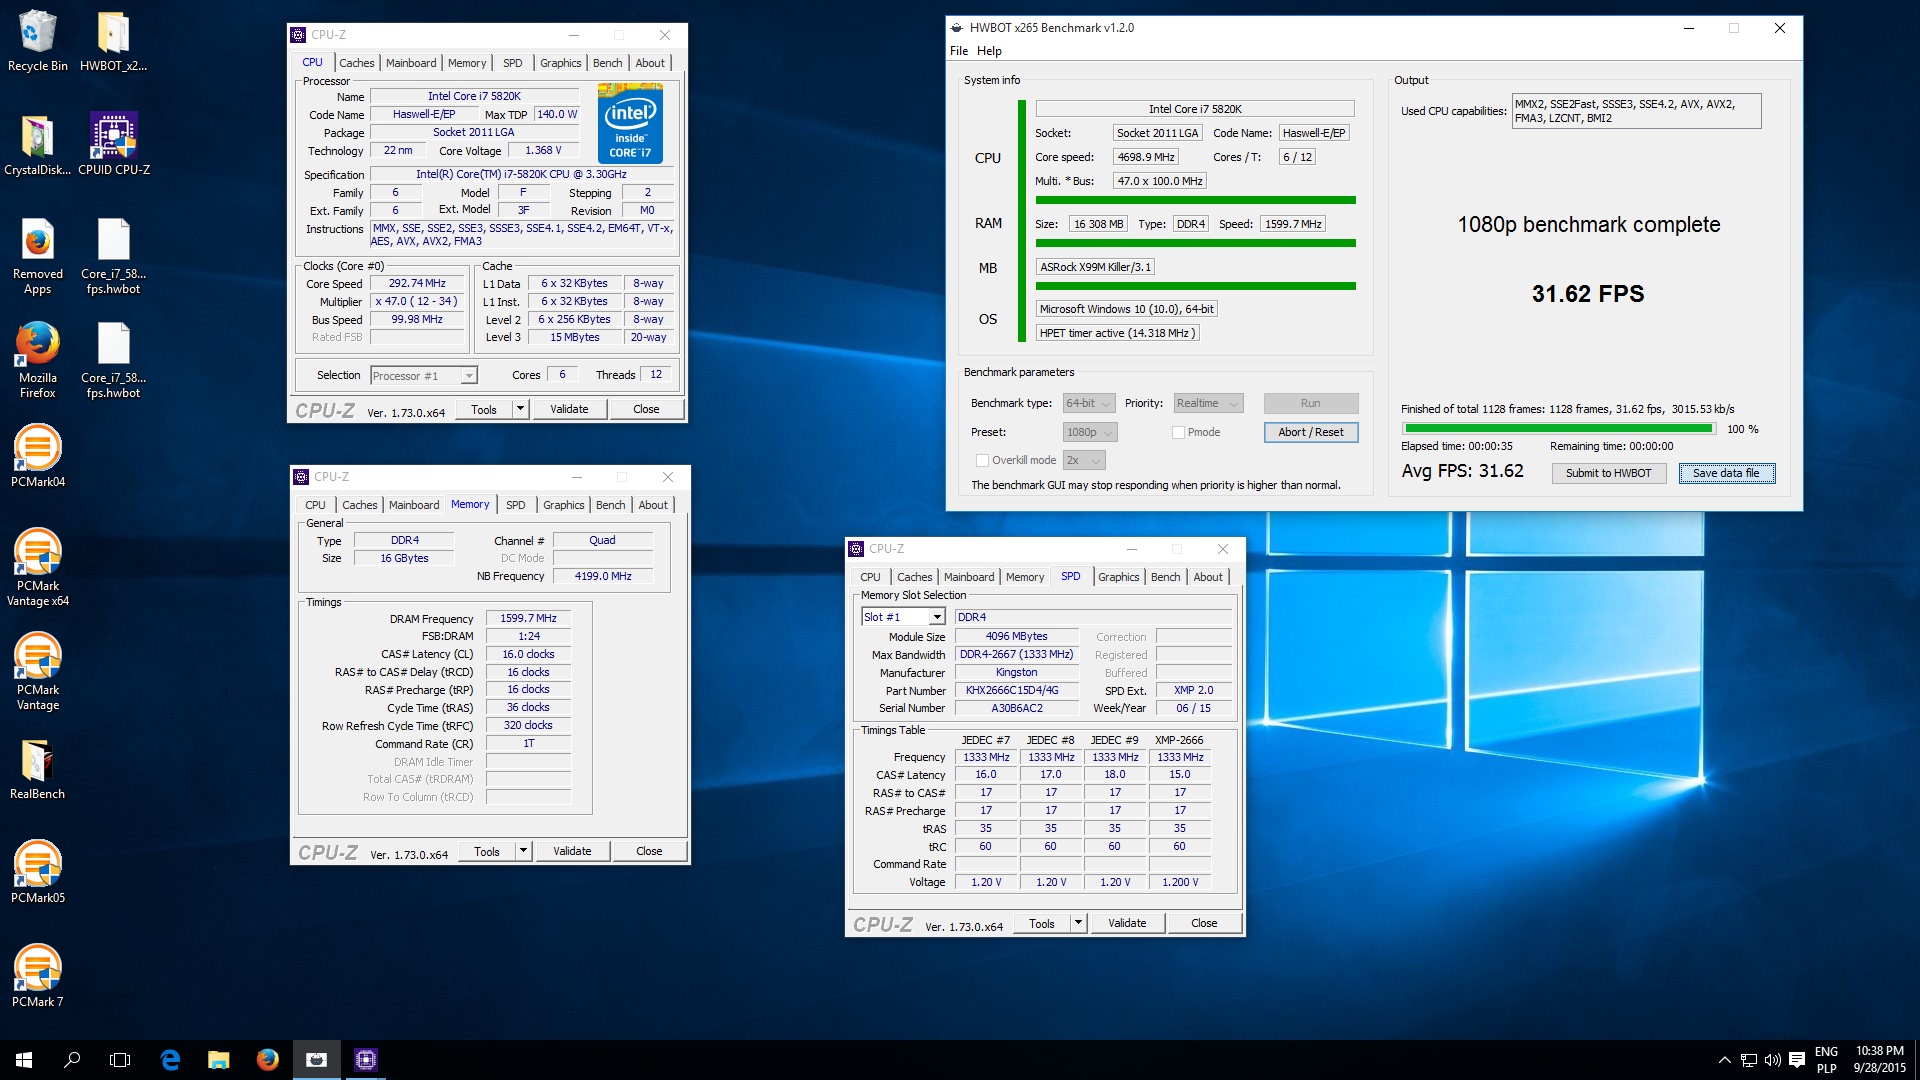Open the volume control in system tray
Image resolution: width=1920 pixels, height=1080 pixels.
pyautogui.click(x=1772, y=1060)
